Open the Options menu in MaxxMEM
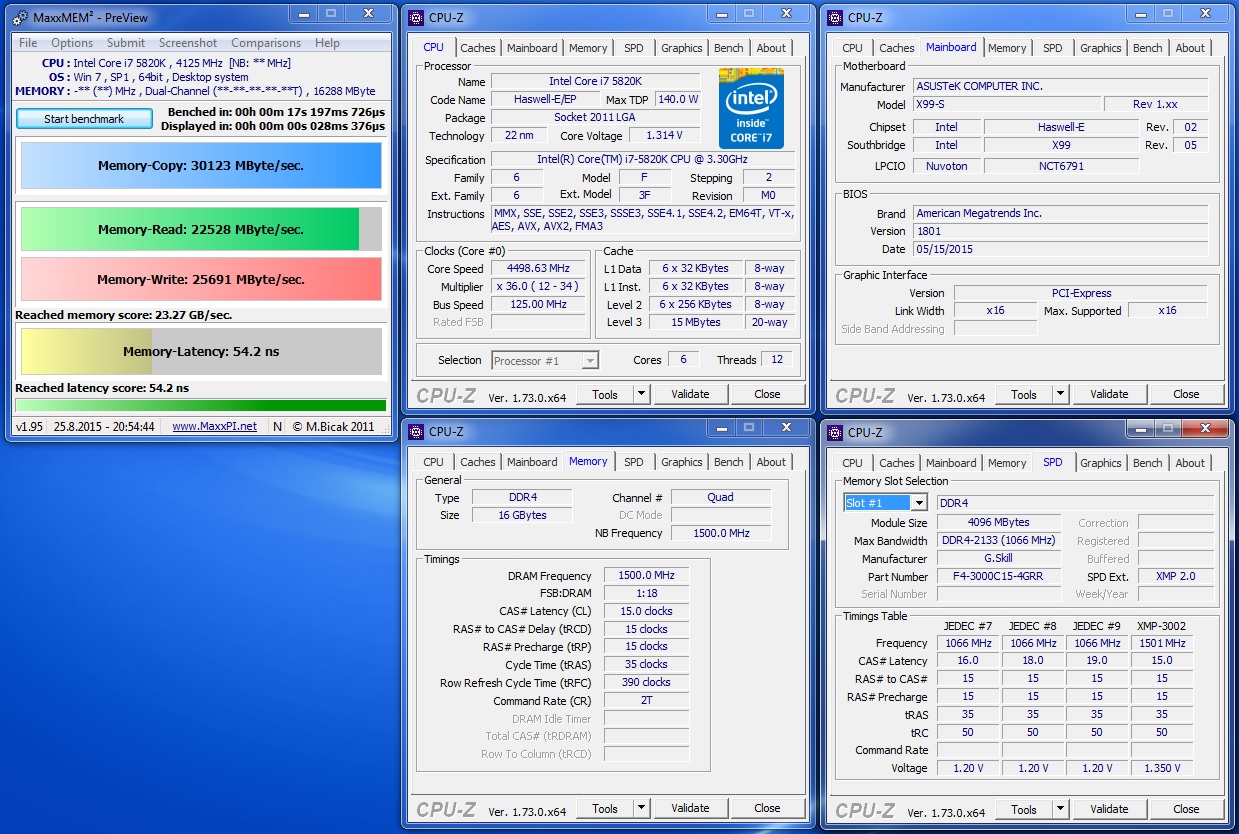The image size is (1239, 834). click(72, 43)
